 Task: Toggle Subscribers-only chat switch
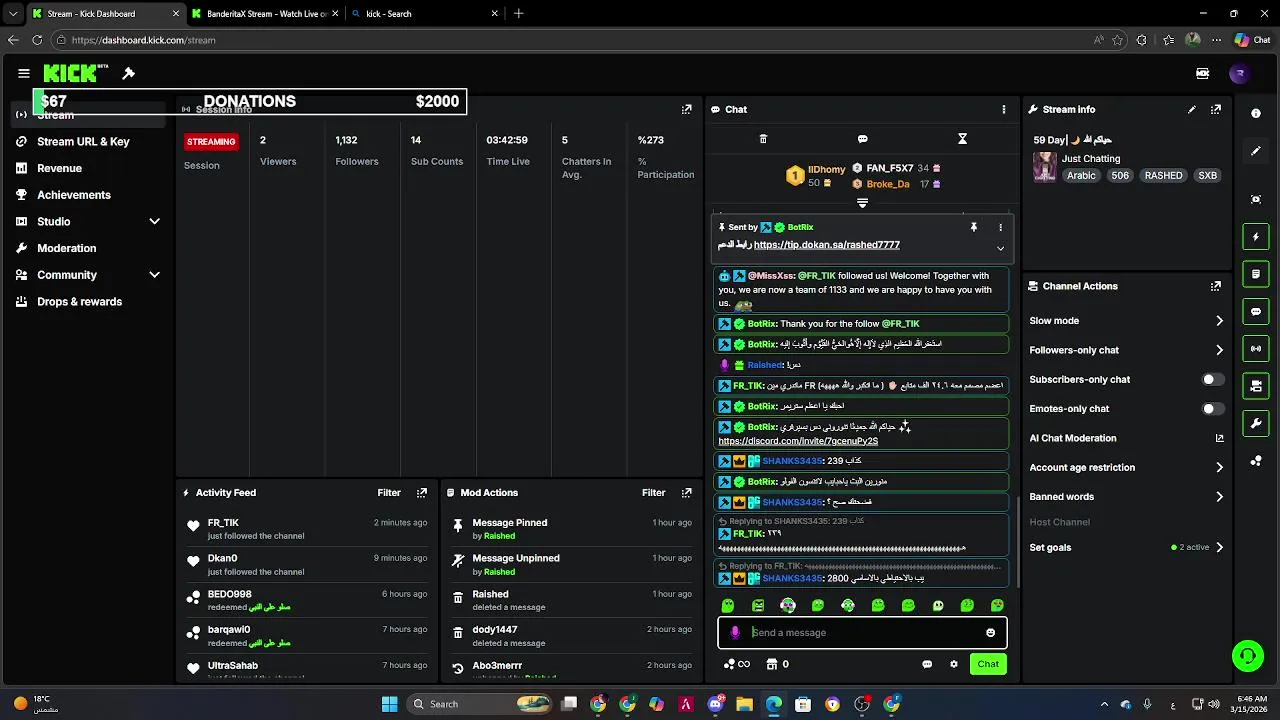coord(1212,380)
